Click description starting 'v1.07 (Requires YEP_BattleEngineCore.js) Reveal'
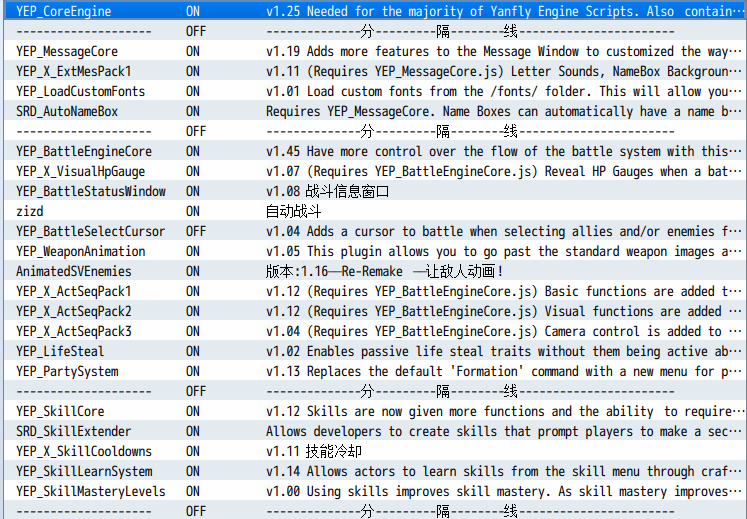Viewport: 747px width, 519px height. click(504, 171)
